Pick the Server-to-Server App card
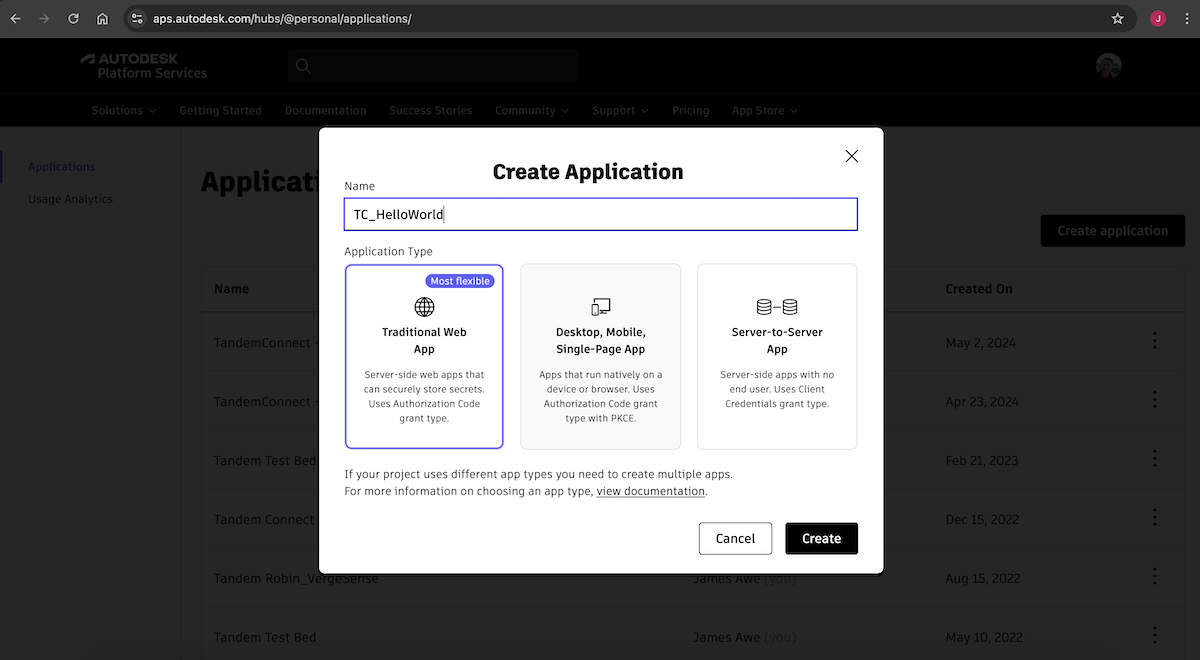Screen dimensions: 1200x660 [x=777, y=356]
